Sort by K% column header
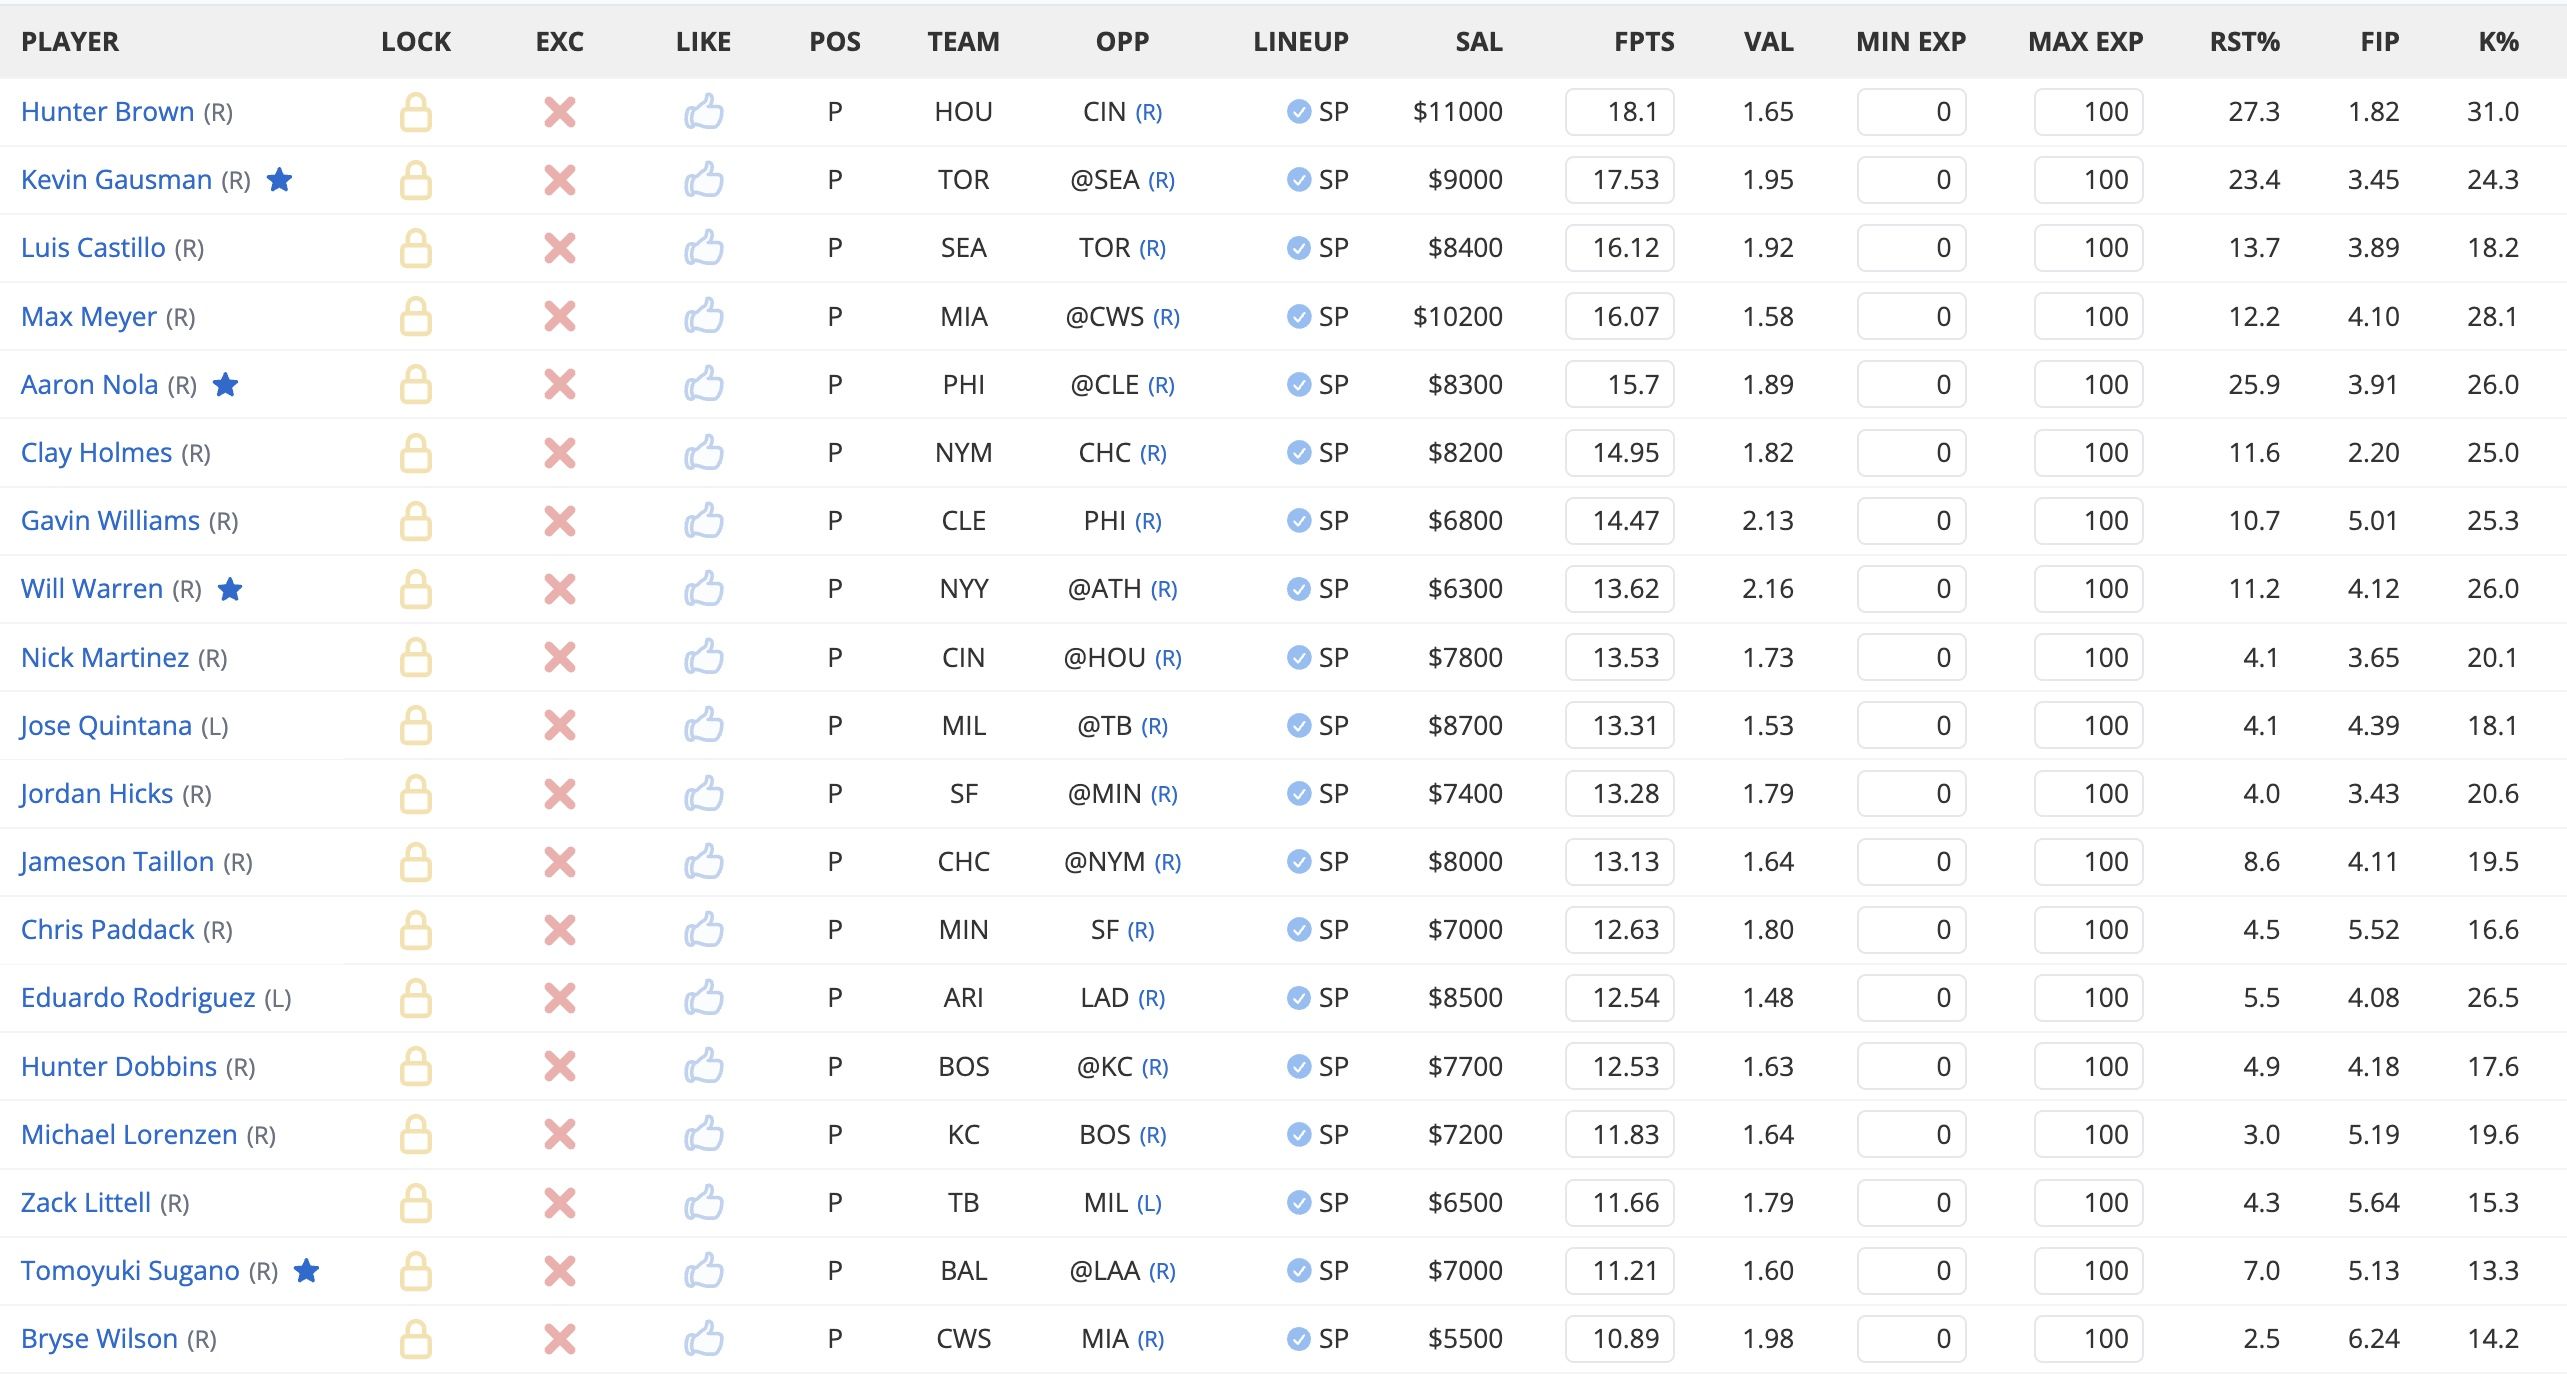The height and width of the screenshot is (1376, 2567). click(2498, 42)
